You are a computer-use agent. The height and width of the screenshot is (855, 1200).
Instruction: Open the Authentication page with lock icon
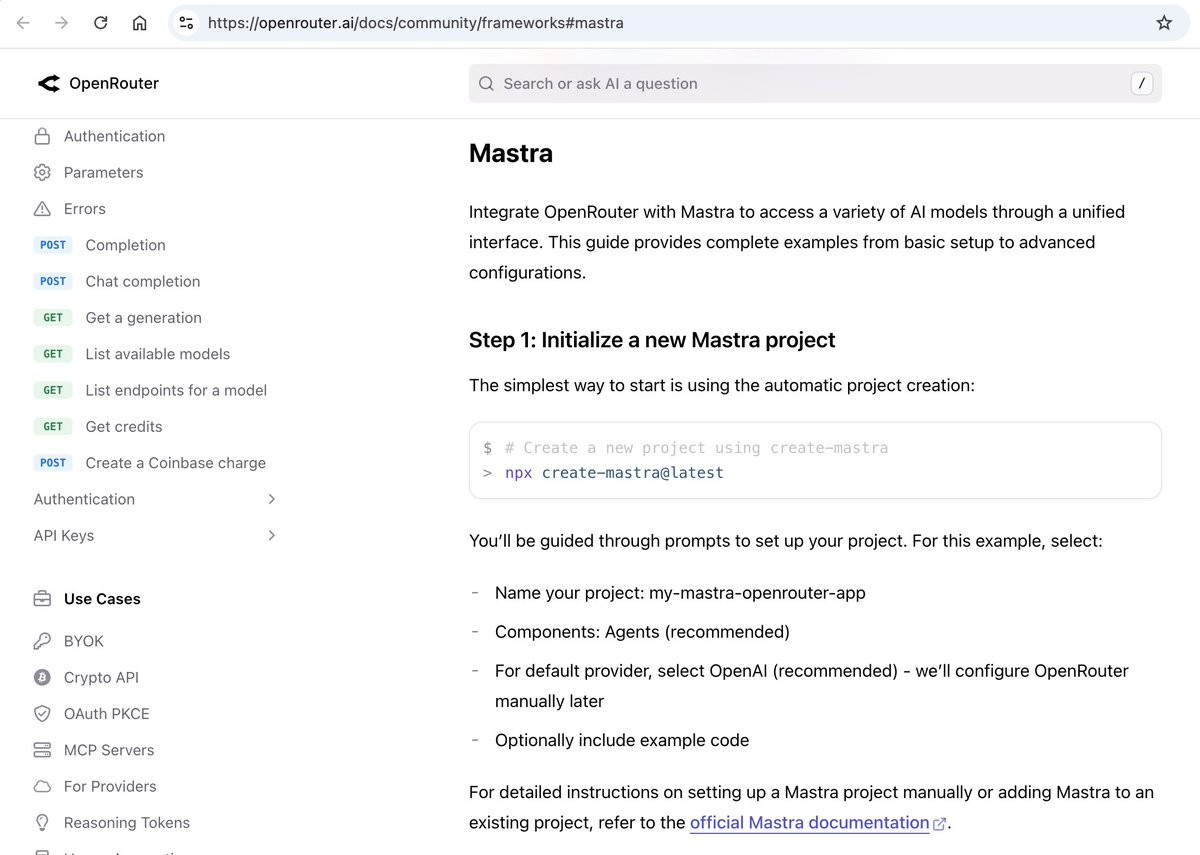tap(114, 136)
